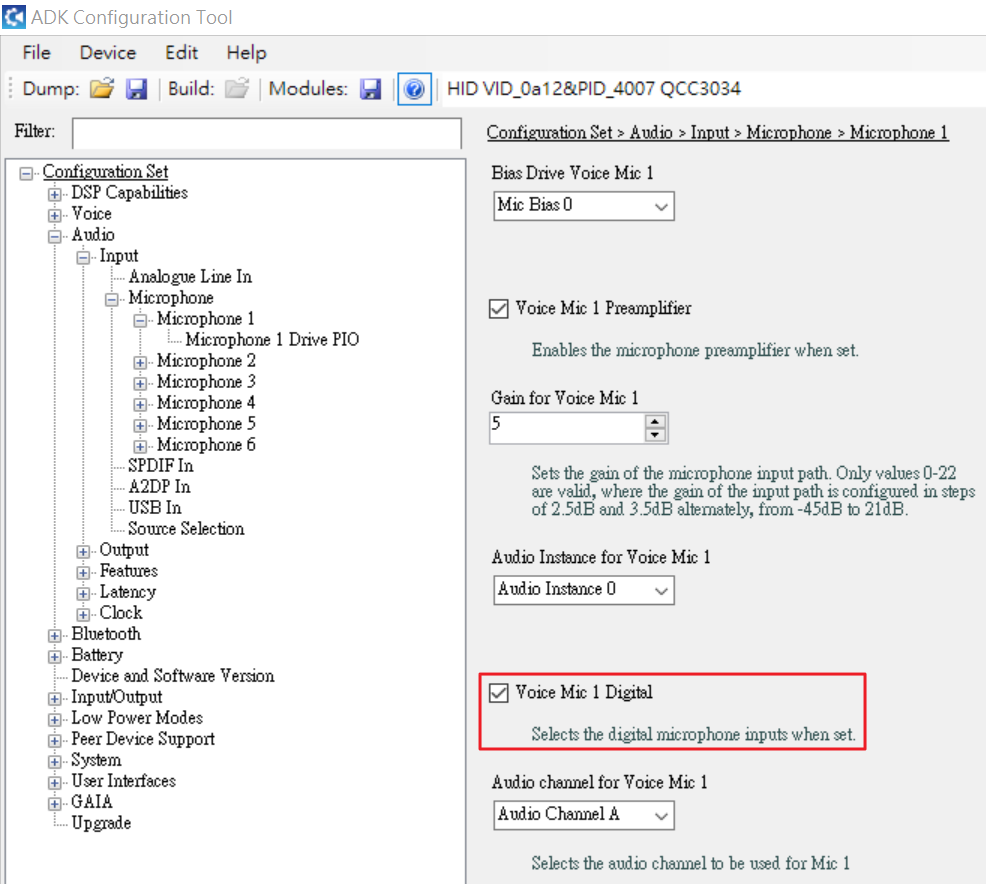Save the dump file icon

[x=137, y=89]
